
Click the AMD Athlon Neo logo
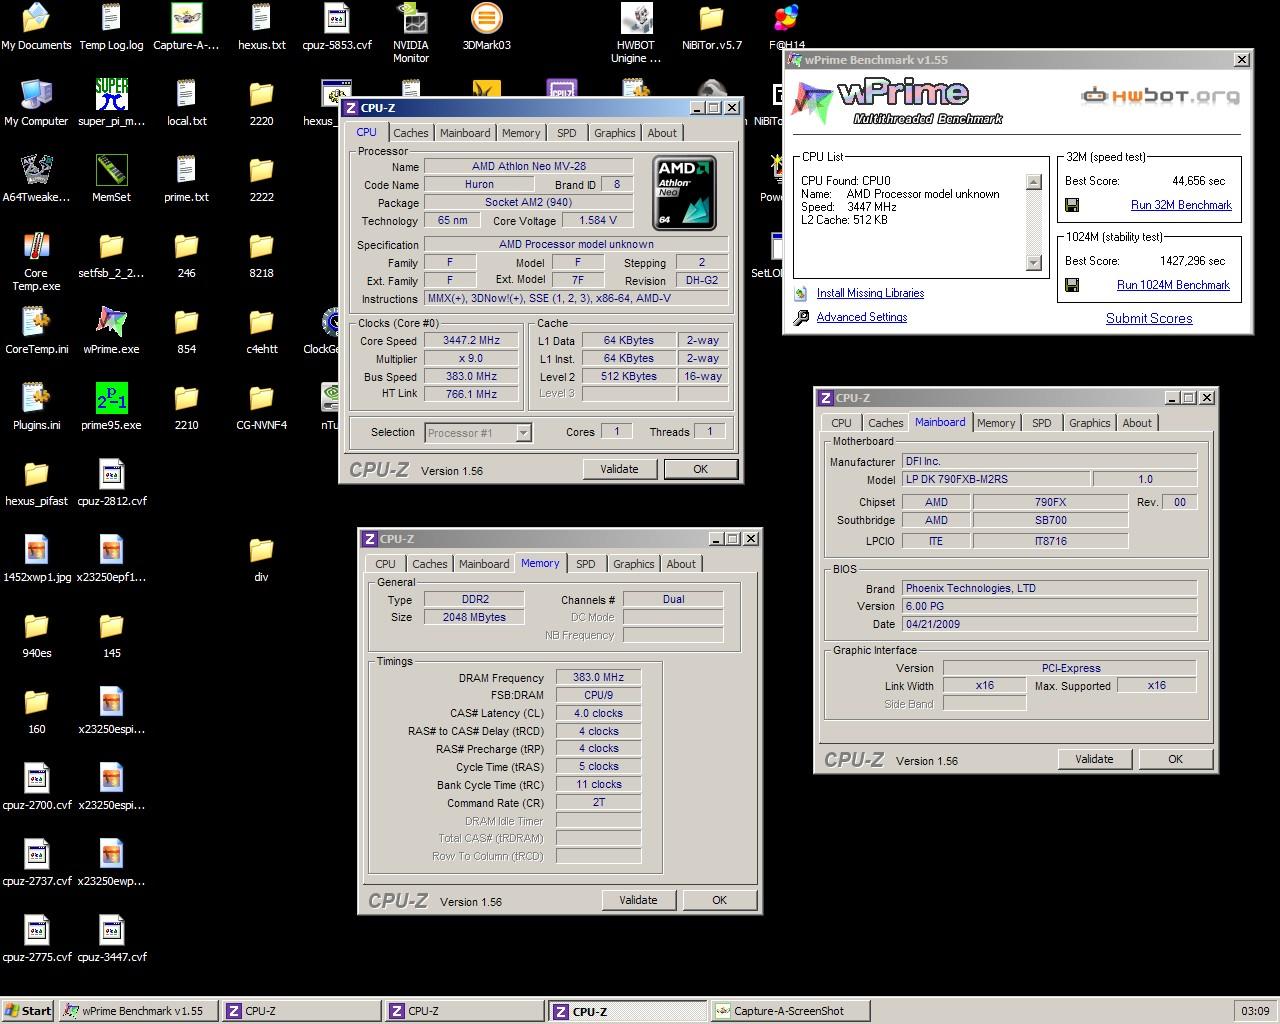(685, 193)
